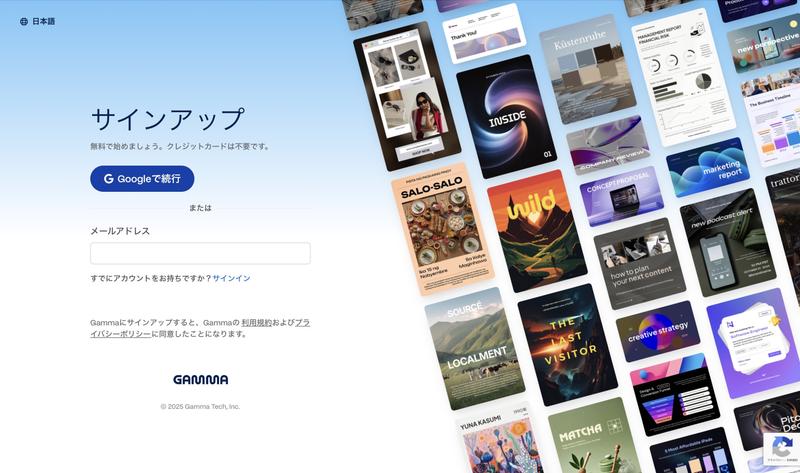Select The Last Visitor poster thumbnail
Screen dimensions: 800x473
click(x=567, y=344)
